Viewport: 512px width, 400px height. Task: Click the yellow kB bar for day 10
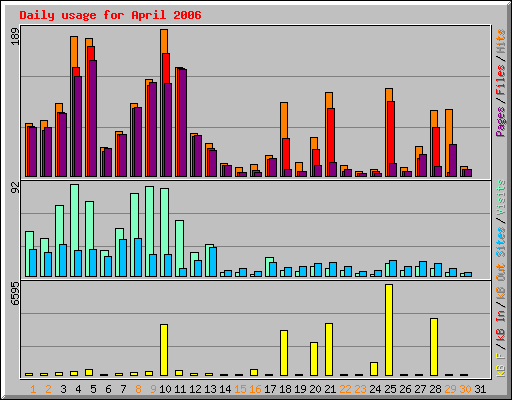pos(164,350)
